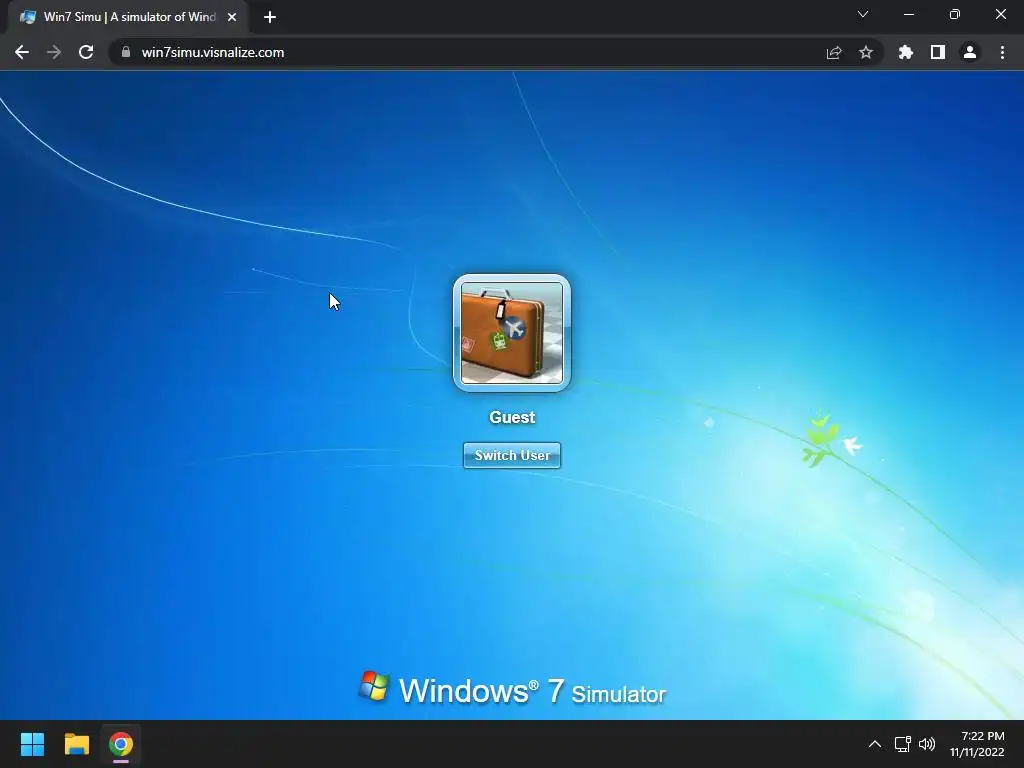Click the Switch User button
This screenshot has width=1024, height=768.
click(512, 455)
